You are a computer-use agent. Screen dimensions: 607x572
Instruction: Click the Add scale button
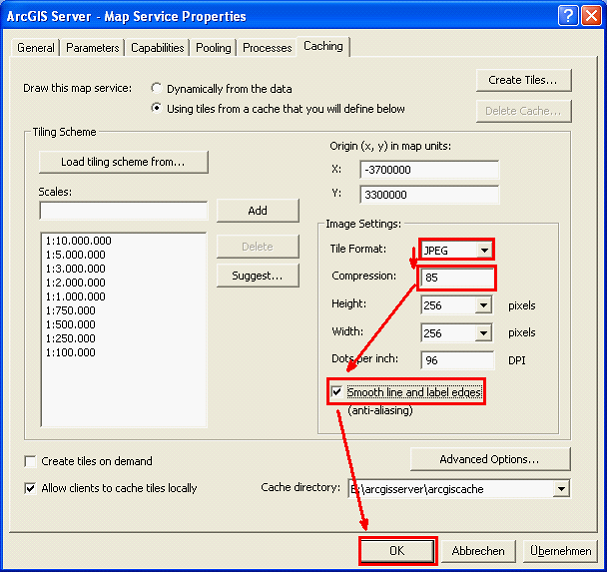point(258,211)
